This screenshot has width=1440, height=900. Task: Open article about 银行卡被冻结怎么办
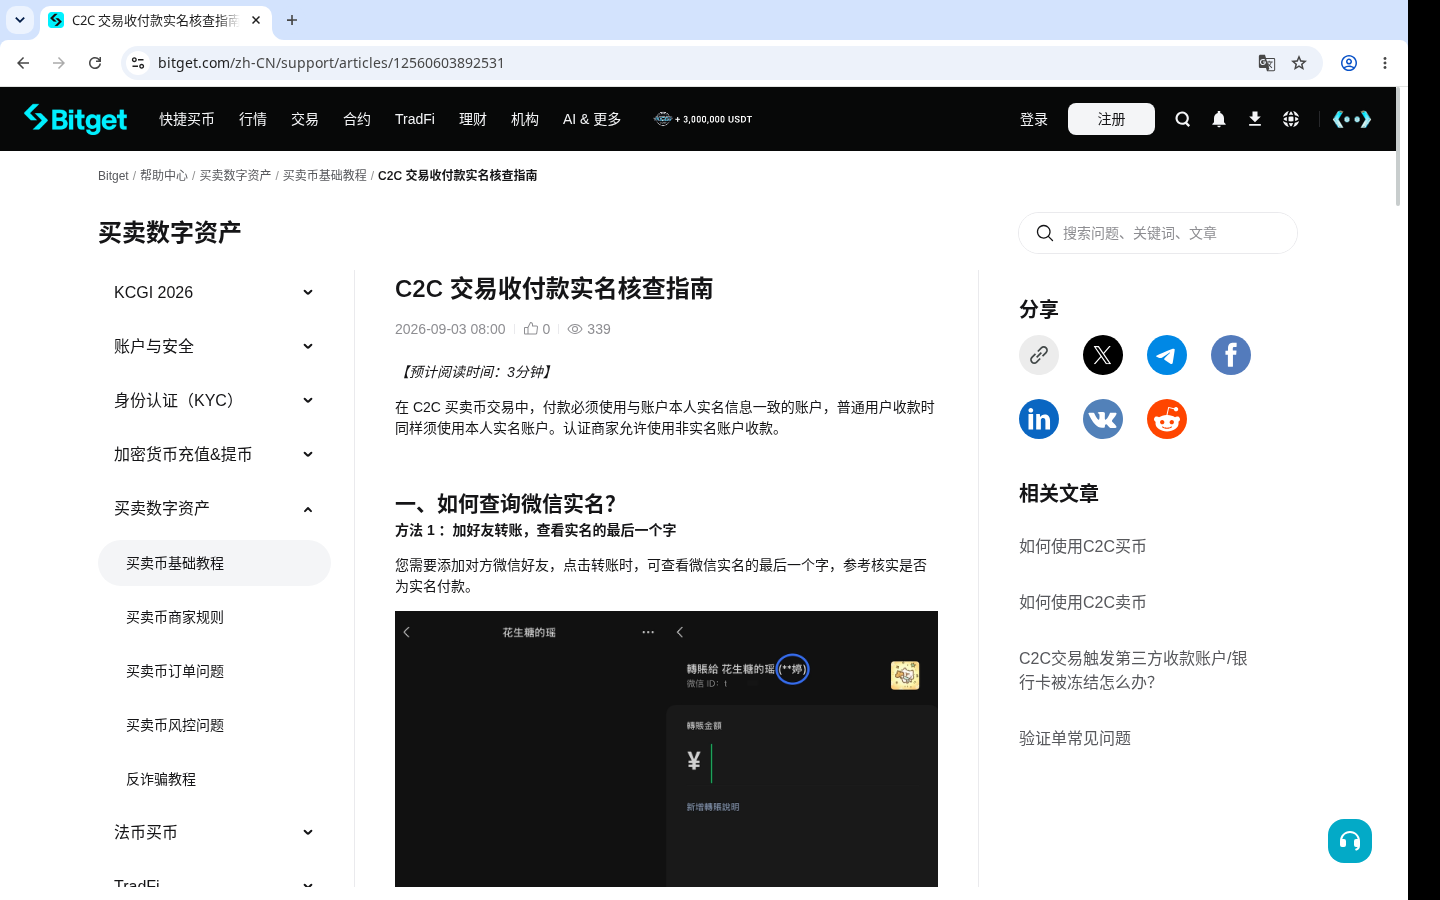point(1133,670)
